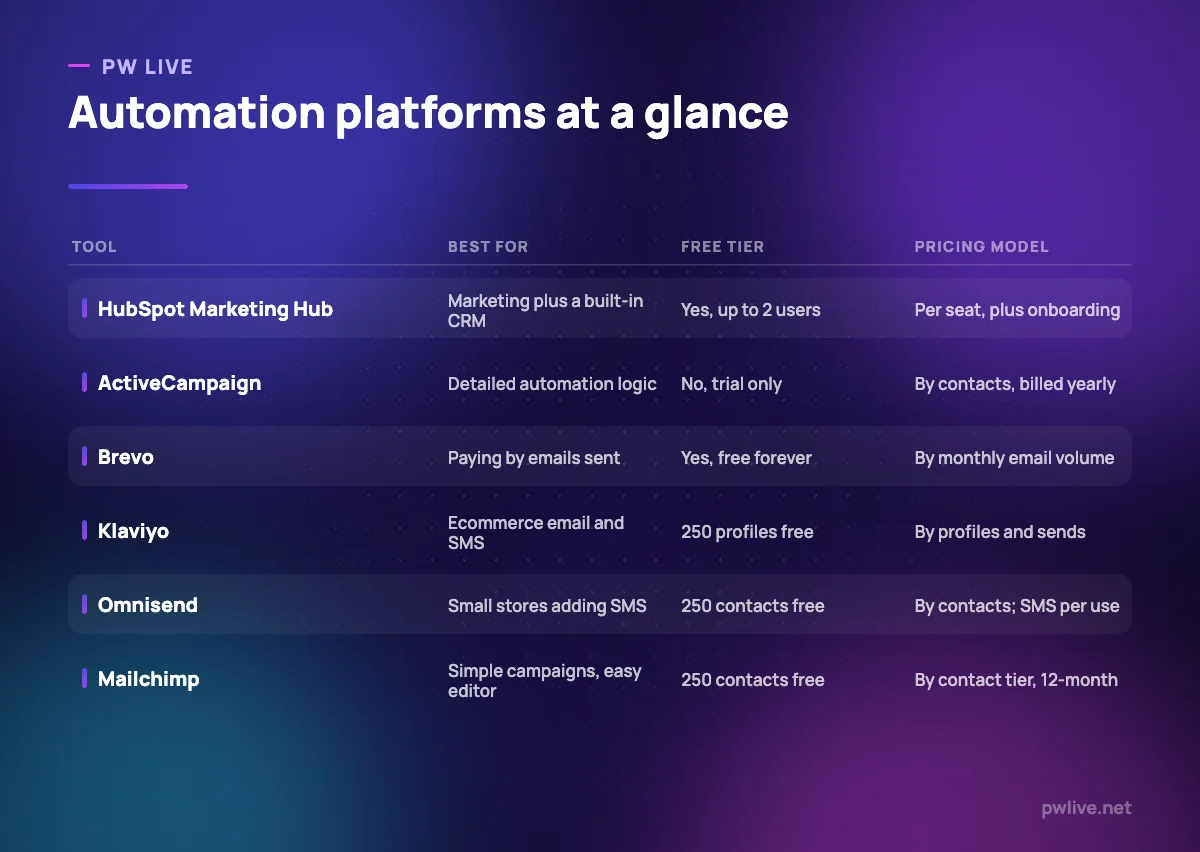
Task: Click 'By contacts, billed yearly' cell
Action: tap(1015, 384)
